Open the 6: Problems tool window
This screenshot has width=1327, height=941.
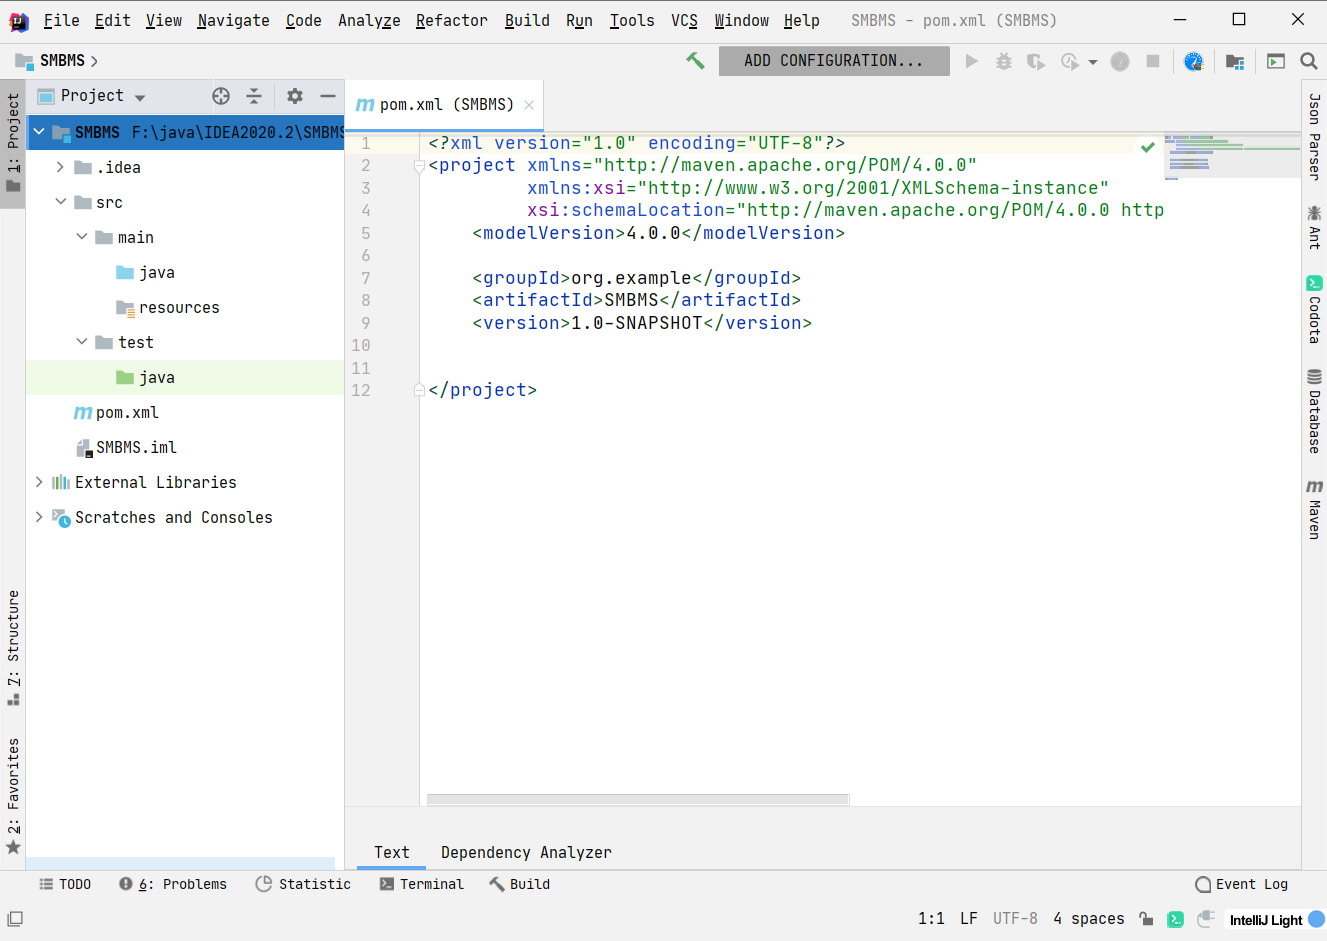(x=173, y=884)
